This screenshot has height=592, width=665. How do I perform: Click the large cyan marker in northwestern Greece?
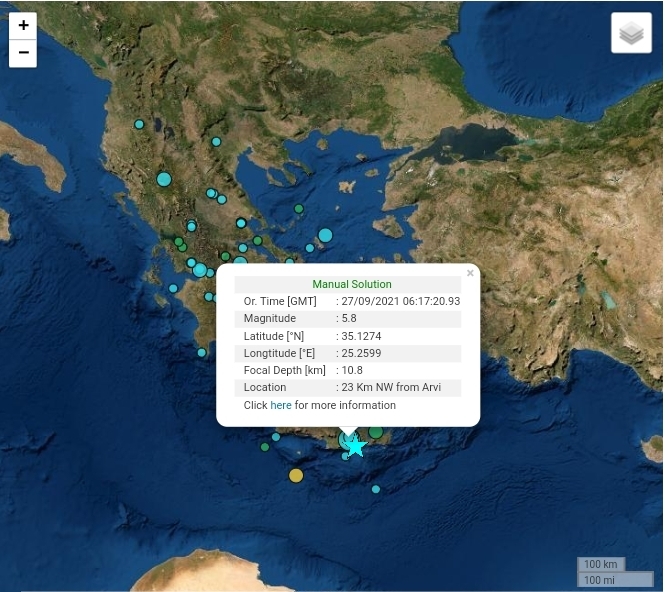[x=164, y=180]
